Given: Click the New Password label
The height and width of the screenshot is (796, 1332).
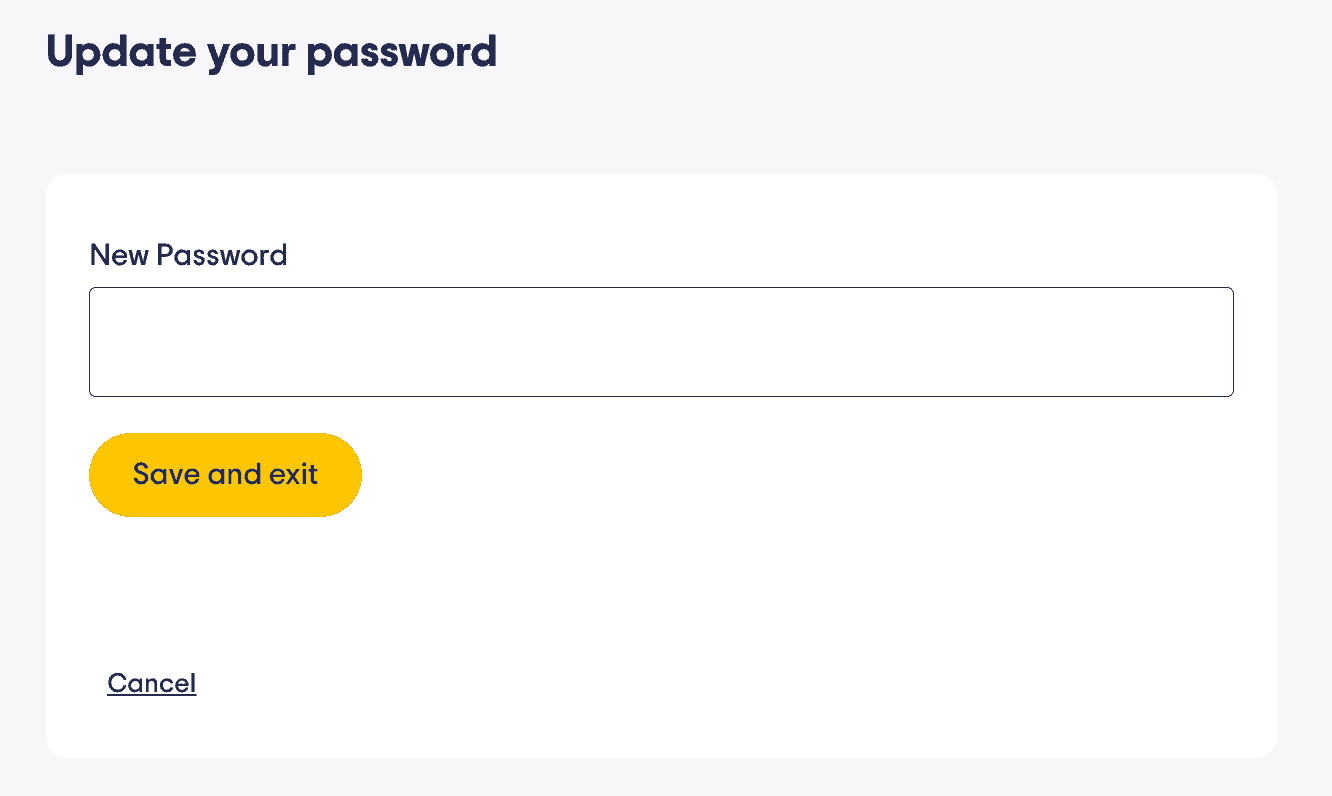Looking at the screenshot, I should click(188, 255).
